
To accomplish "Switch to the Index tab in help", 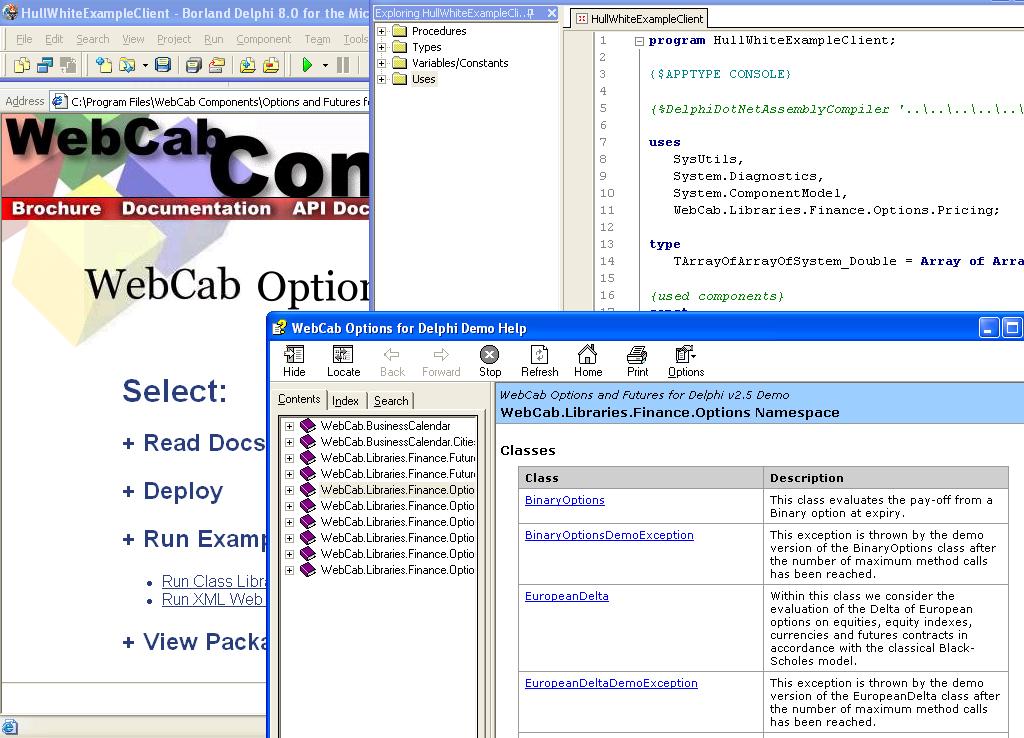I will pyautogui.click(x=345, y=401).
